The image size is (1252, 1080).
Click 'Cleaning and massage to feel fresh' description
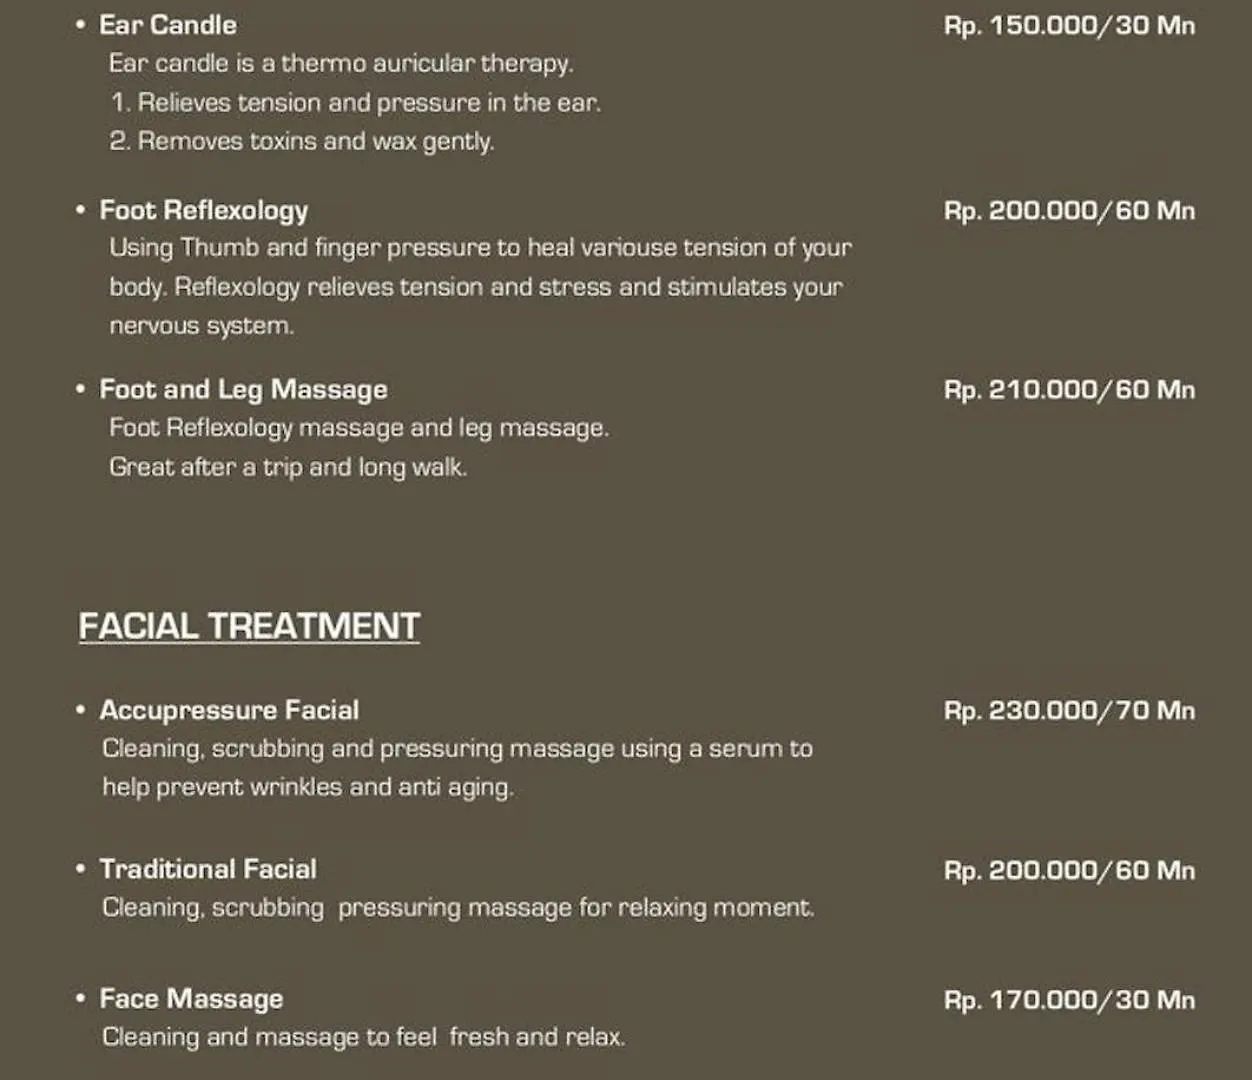pyautogui.click(x=363, y=1037)
